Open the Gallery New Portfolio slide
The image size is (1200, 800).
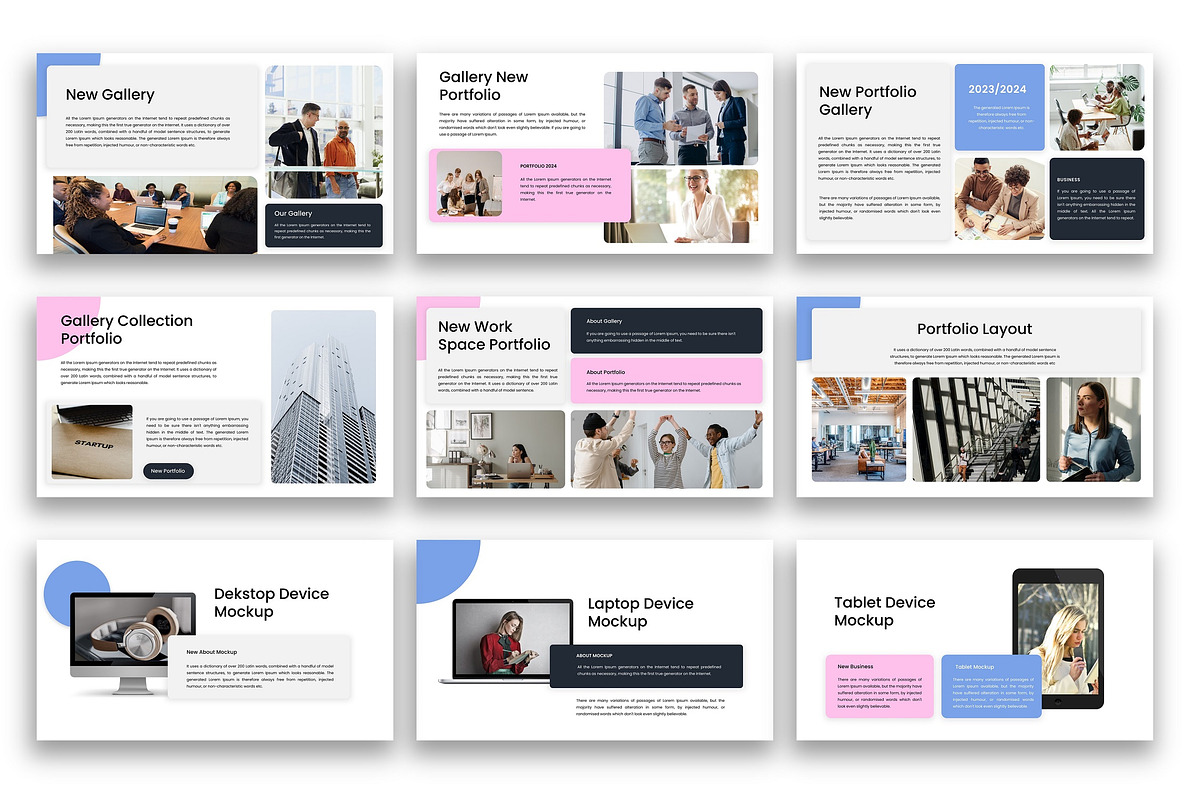595,153
